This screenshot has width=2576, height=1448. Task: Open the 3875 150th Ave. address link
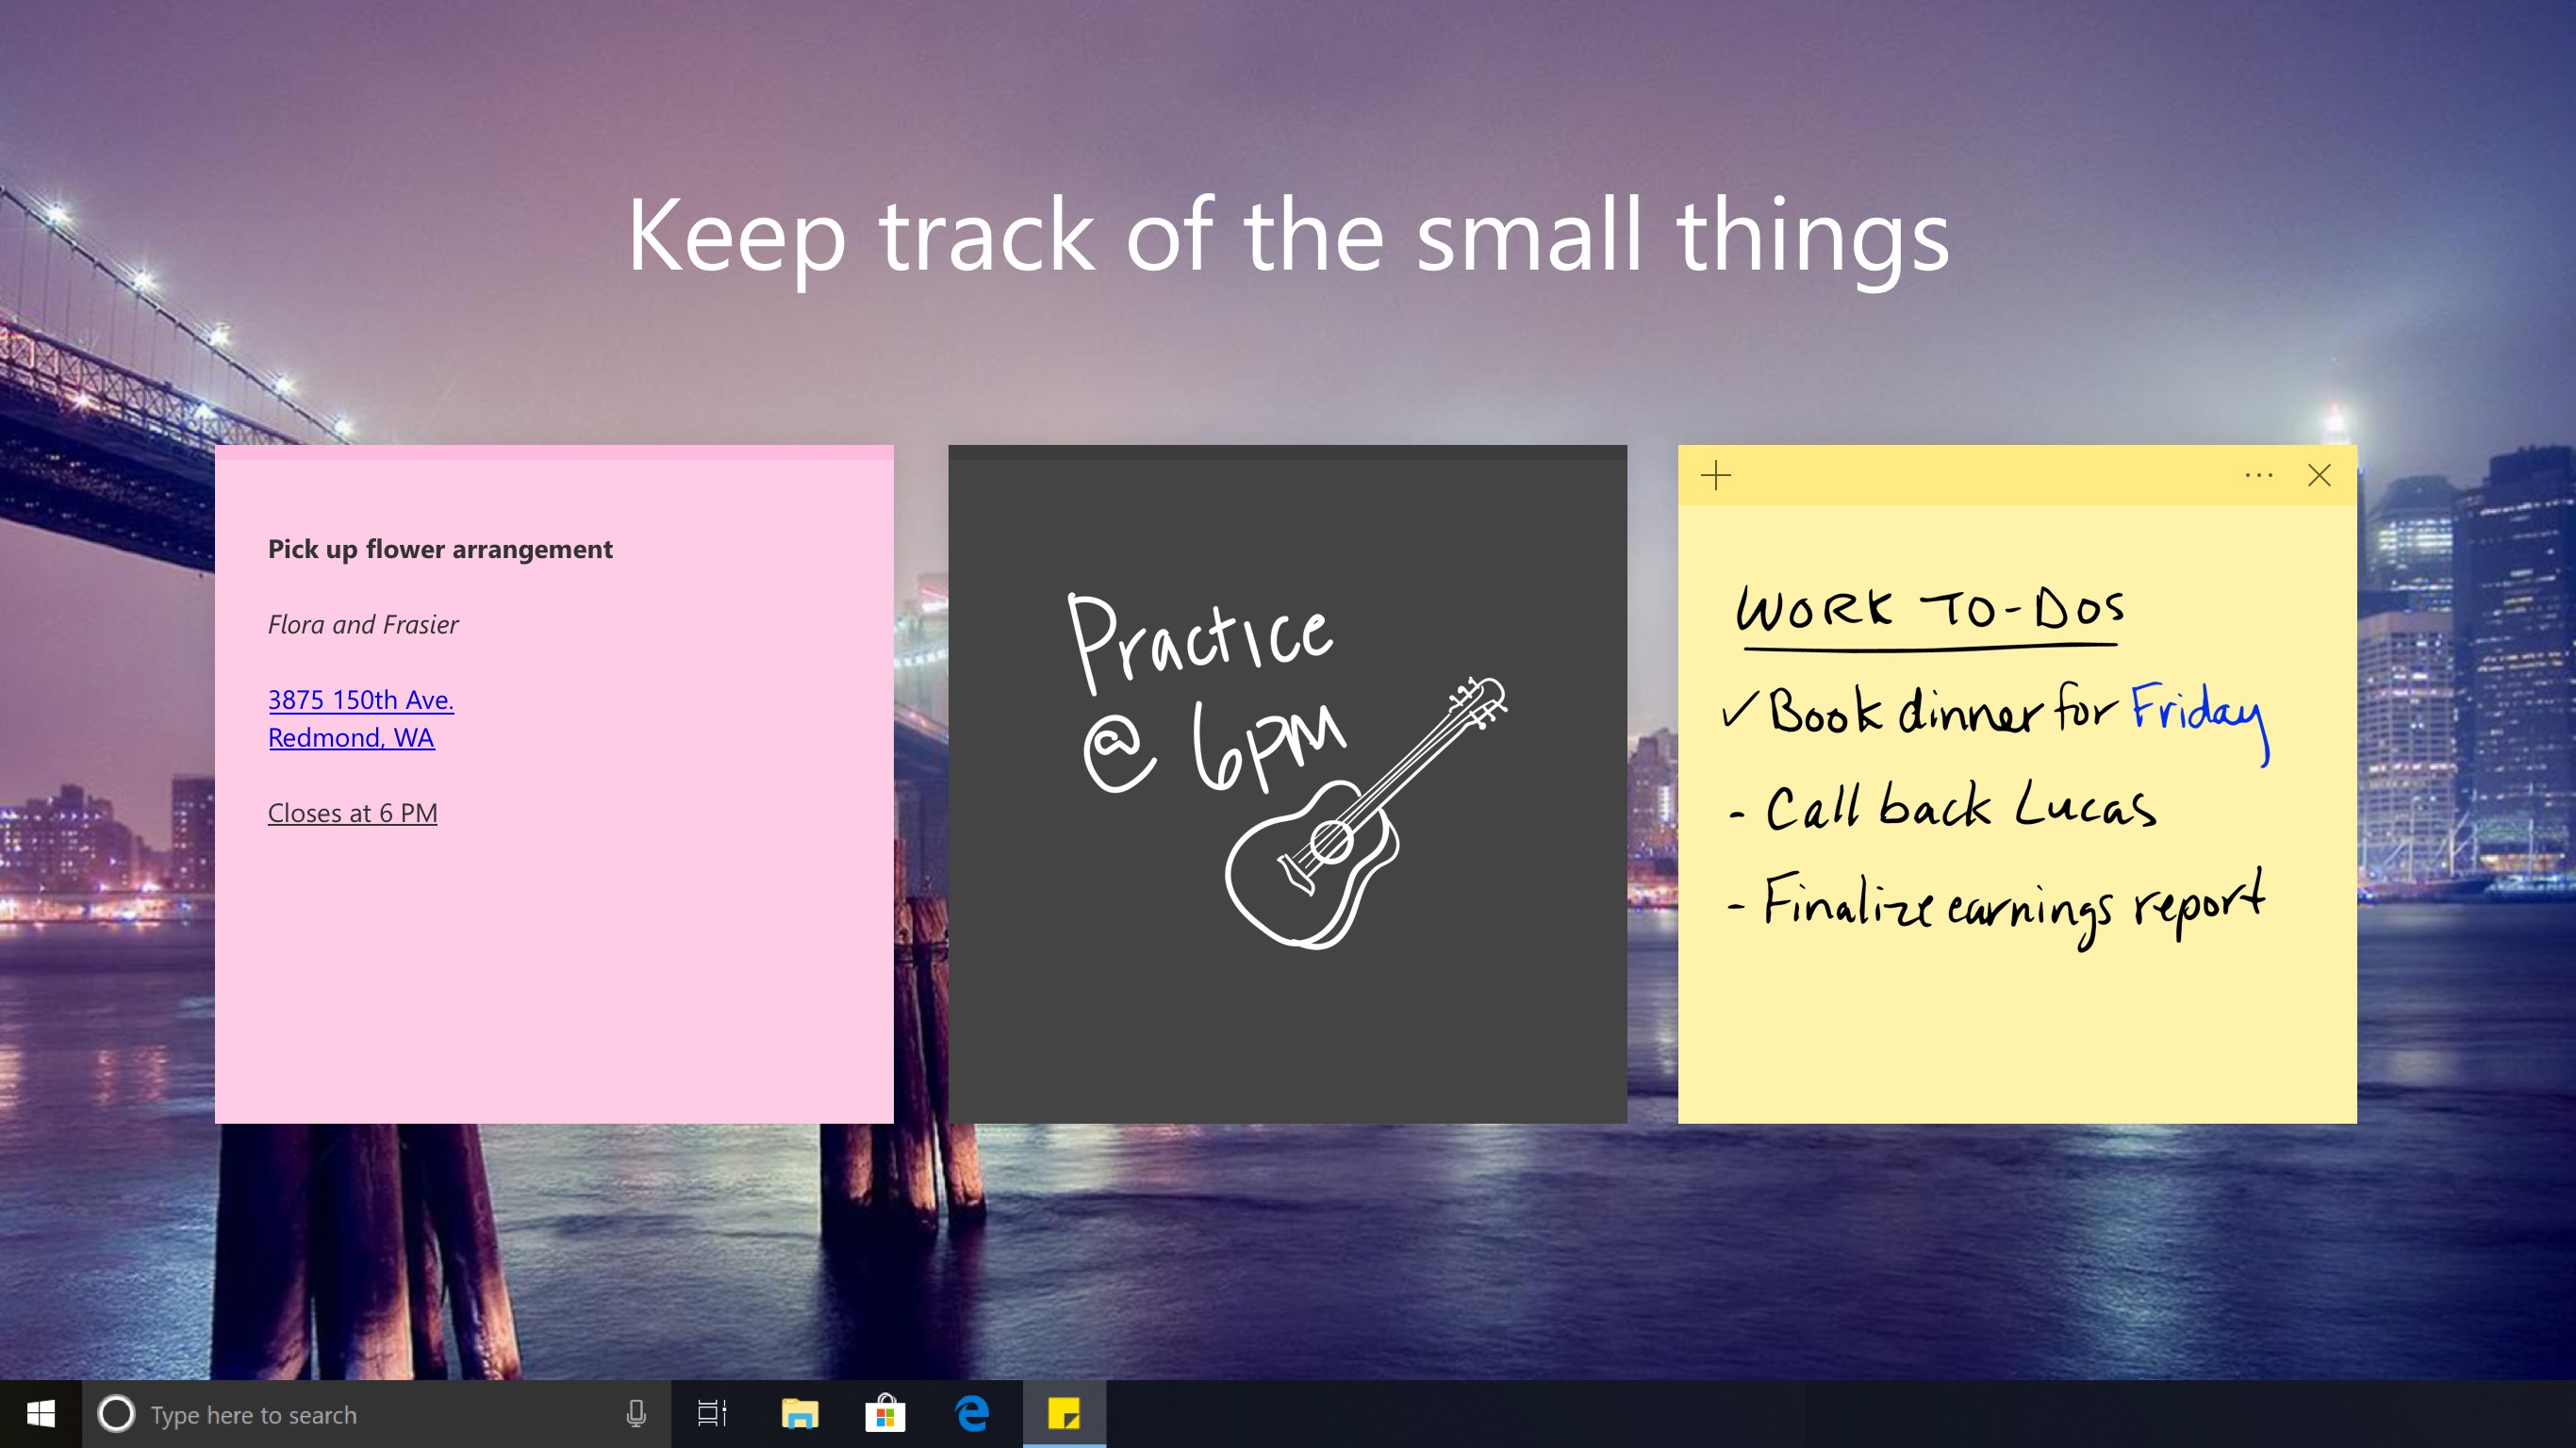(360, 700)
